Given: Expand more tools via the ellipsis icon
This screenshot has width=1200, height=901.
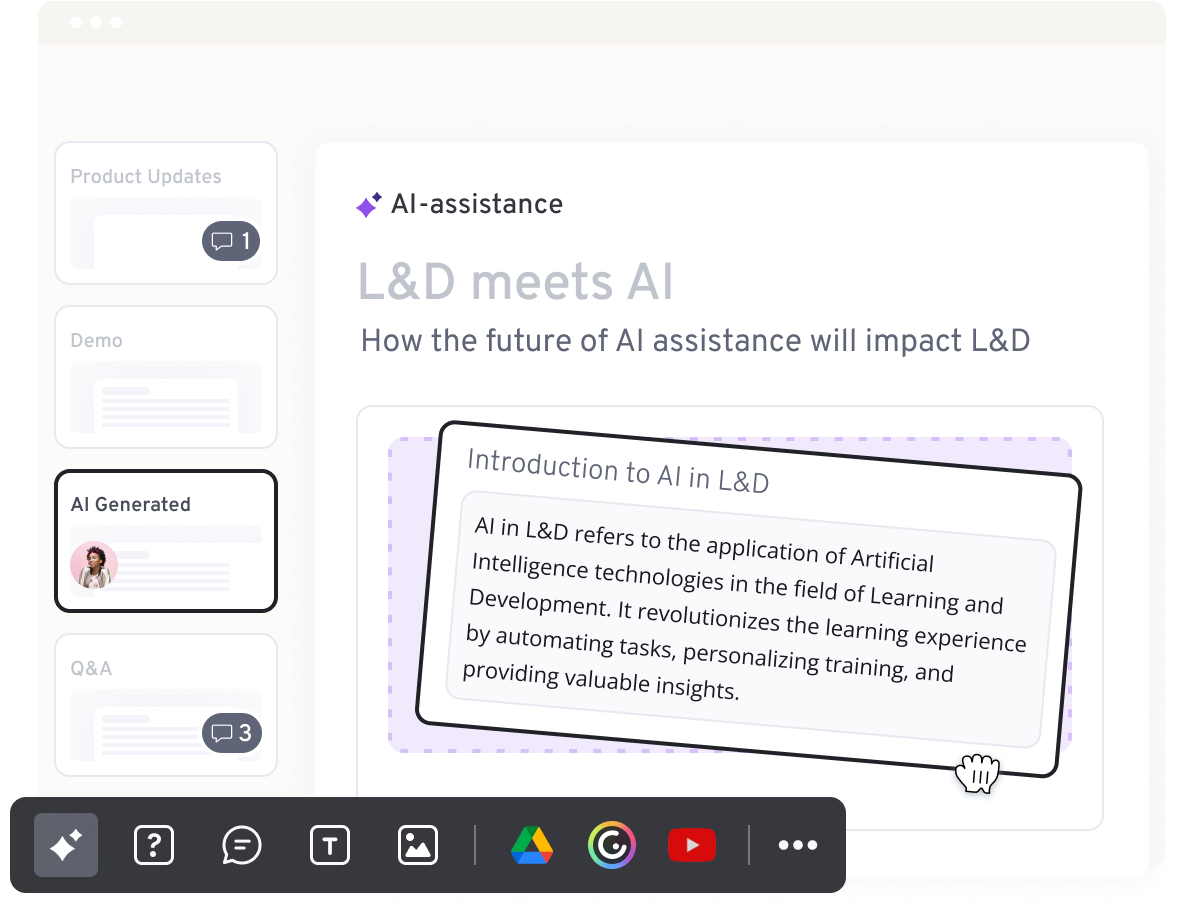Looking at the screenshot, I should (796, 844).
